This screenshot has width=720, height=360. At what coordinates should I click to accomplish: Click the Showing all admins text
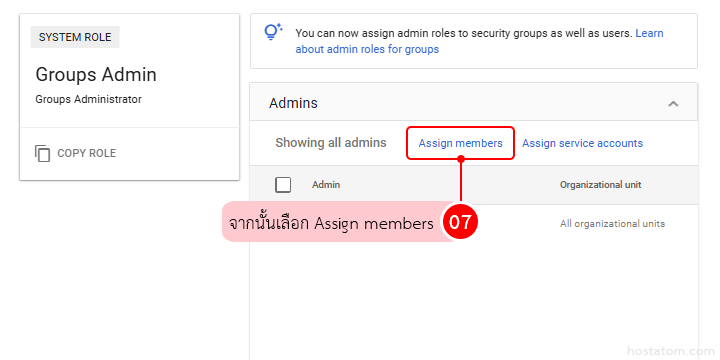pos(331,143)
